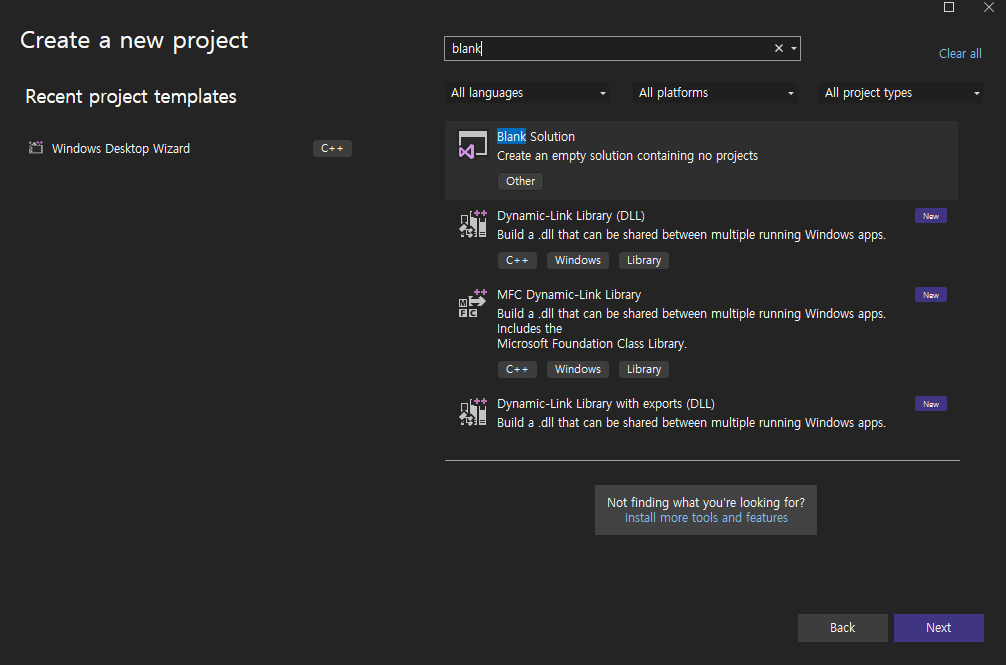Click the MFC Dynamic-Link Library template icon
Image resolution: width=1006 pixels, height=665 pixels.
click(473, 303)
